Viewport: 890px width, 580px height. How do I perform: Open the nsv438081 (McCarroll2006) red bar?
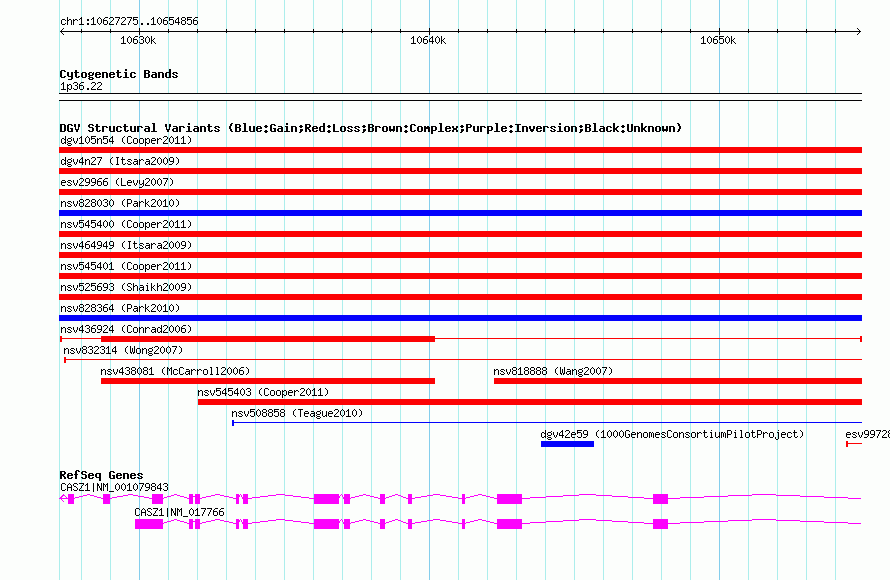[x=268, y=381]
